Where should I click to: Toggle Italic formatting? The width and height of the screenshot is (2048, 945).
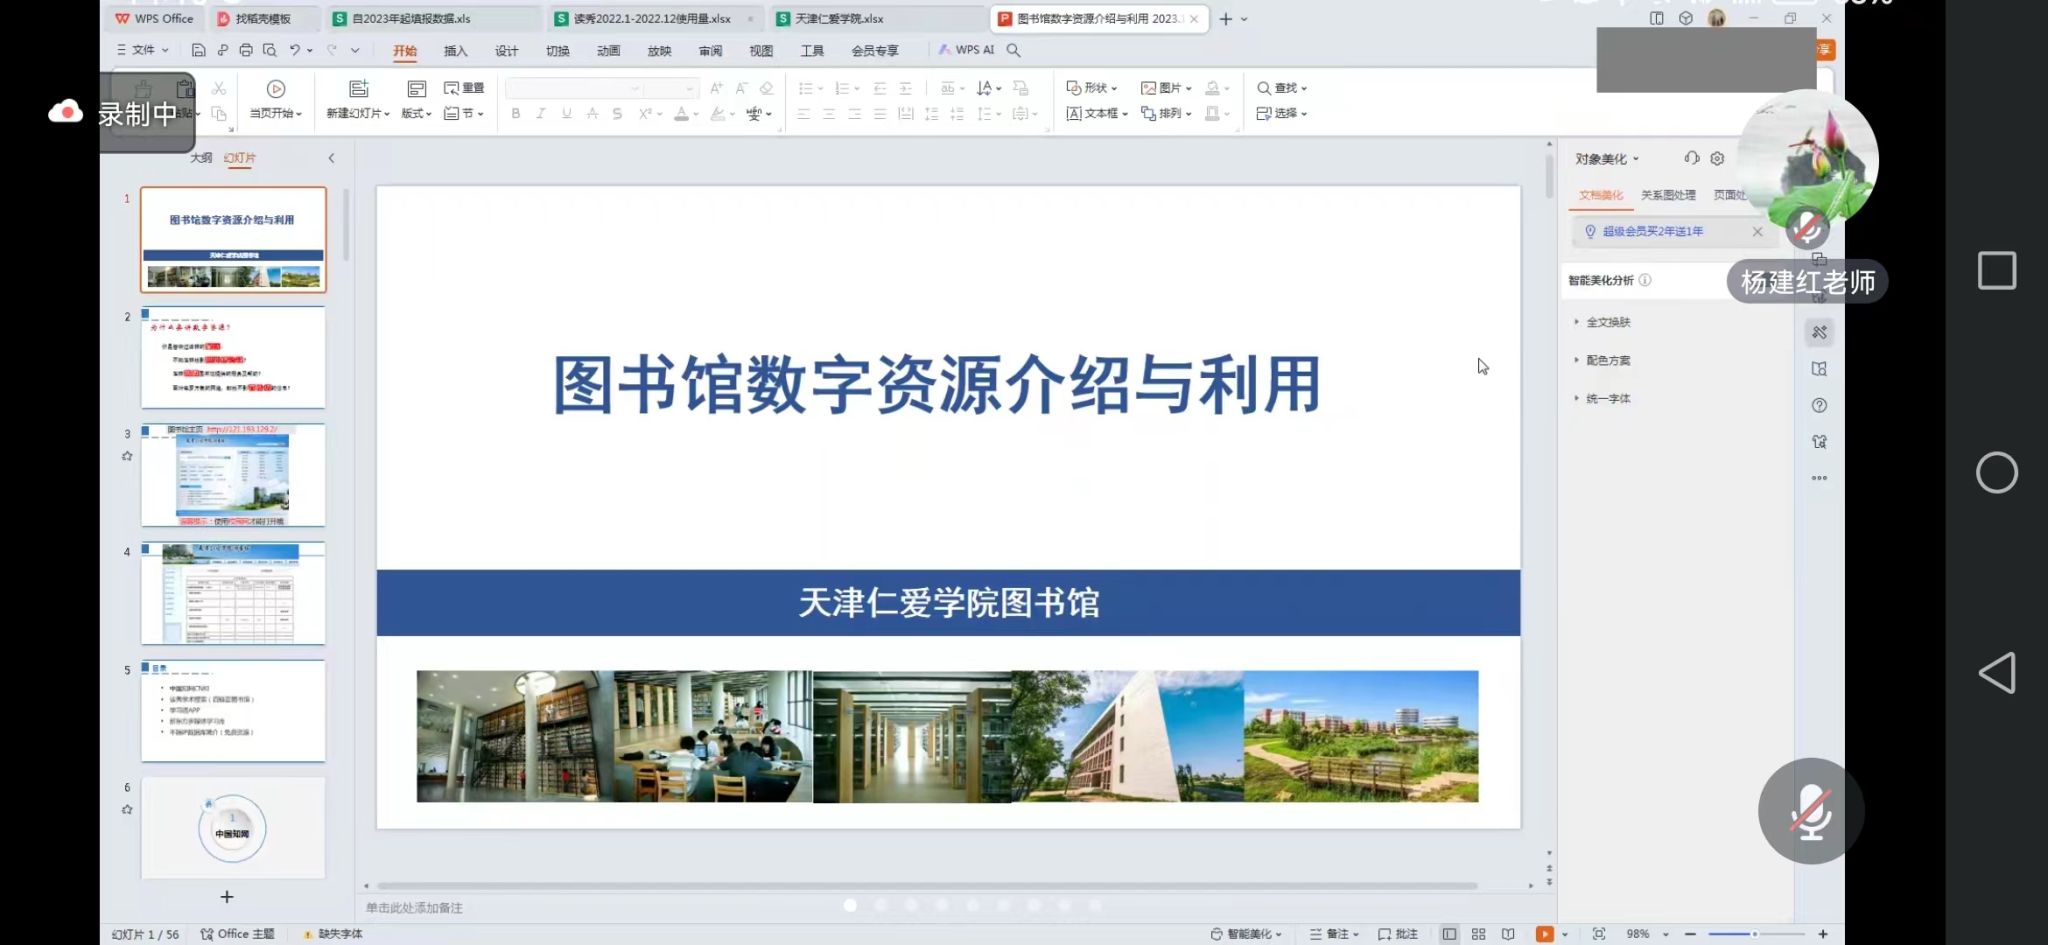(541, 114)
